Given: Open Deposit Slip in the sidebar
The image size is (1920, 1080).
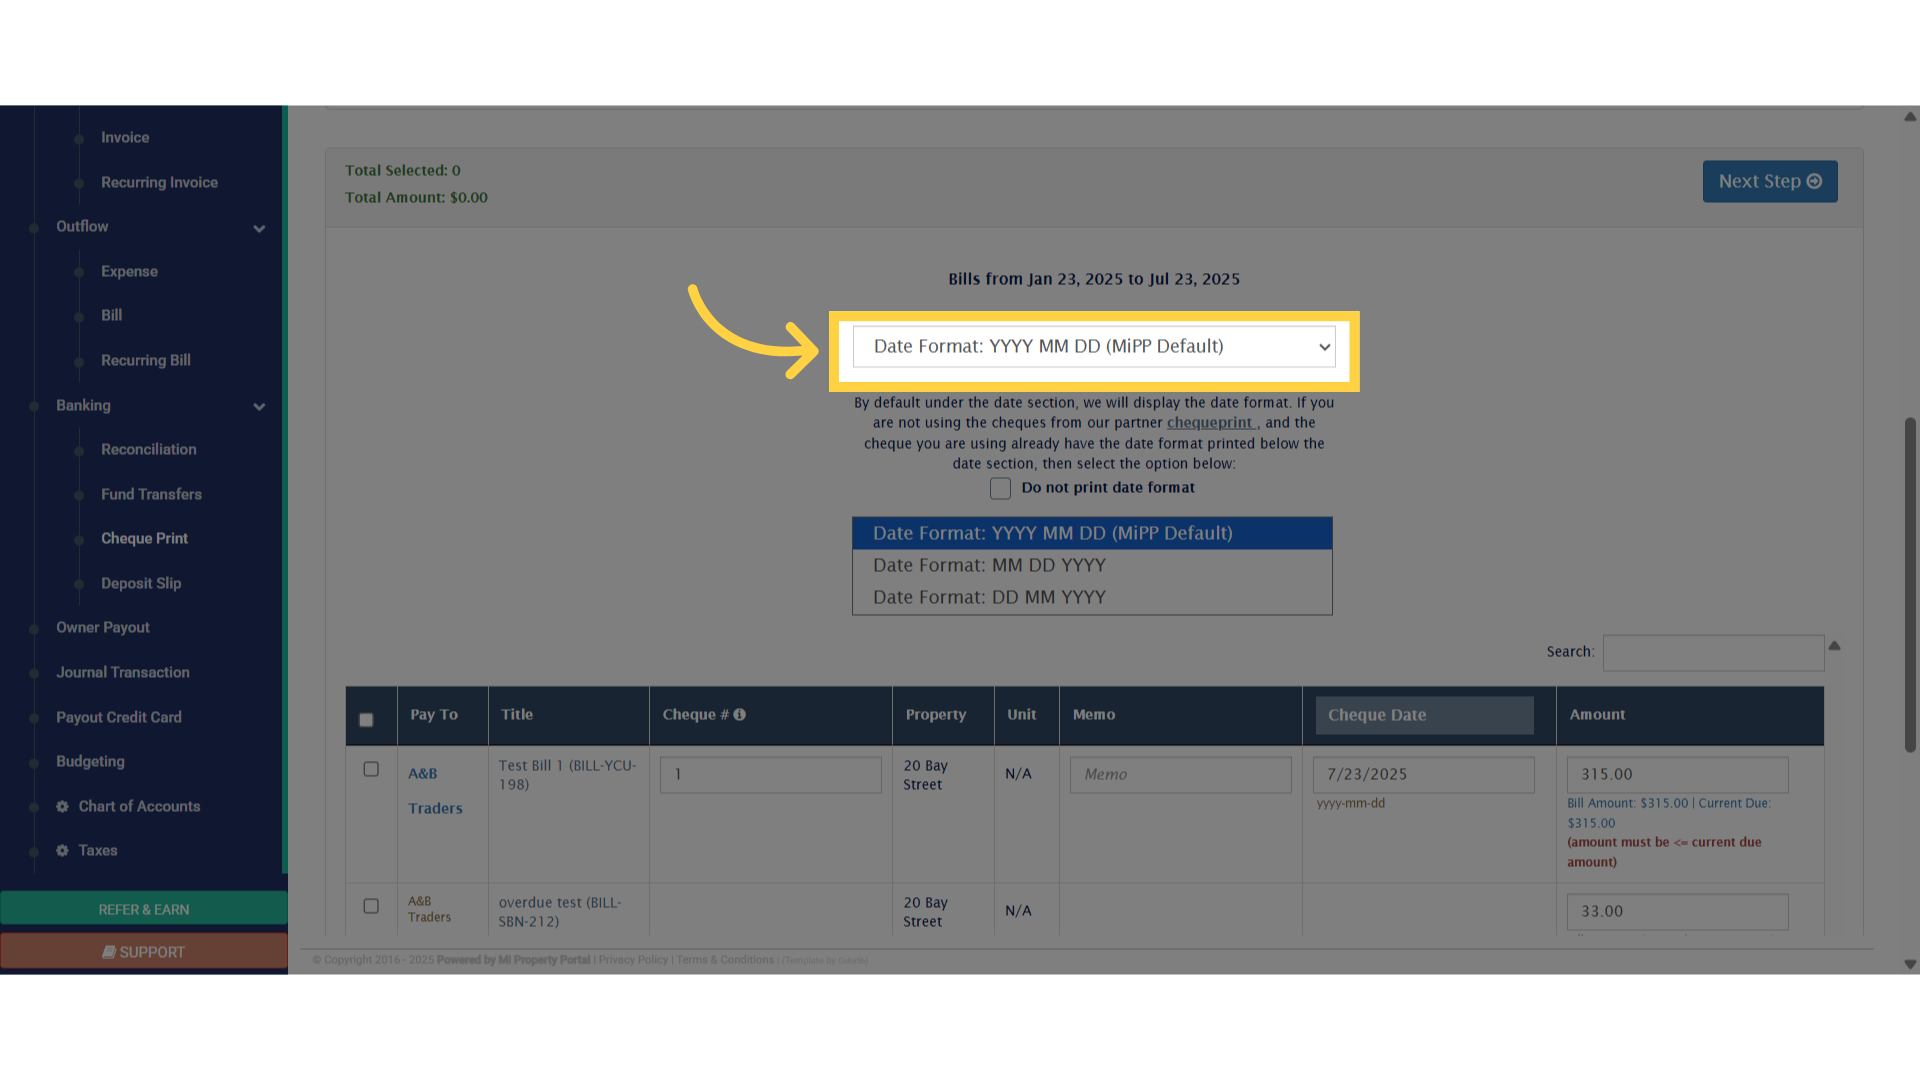Looking at the screenshot, I should 141,583.
